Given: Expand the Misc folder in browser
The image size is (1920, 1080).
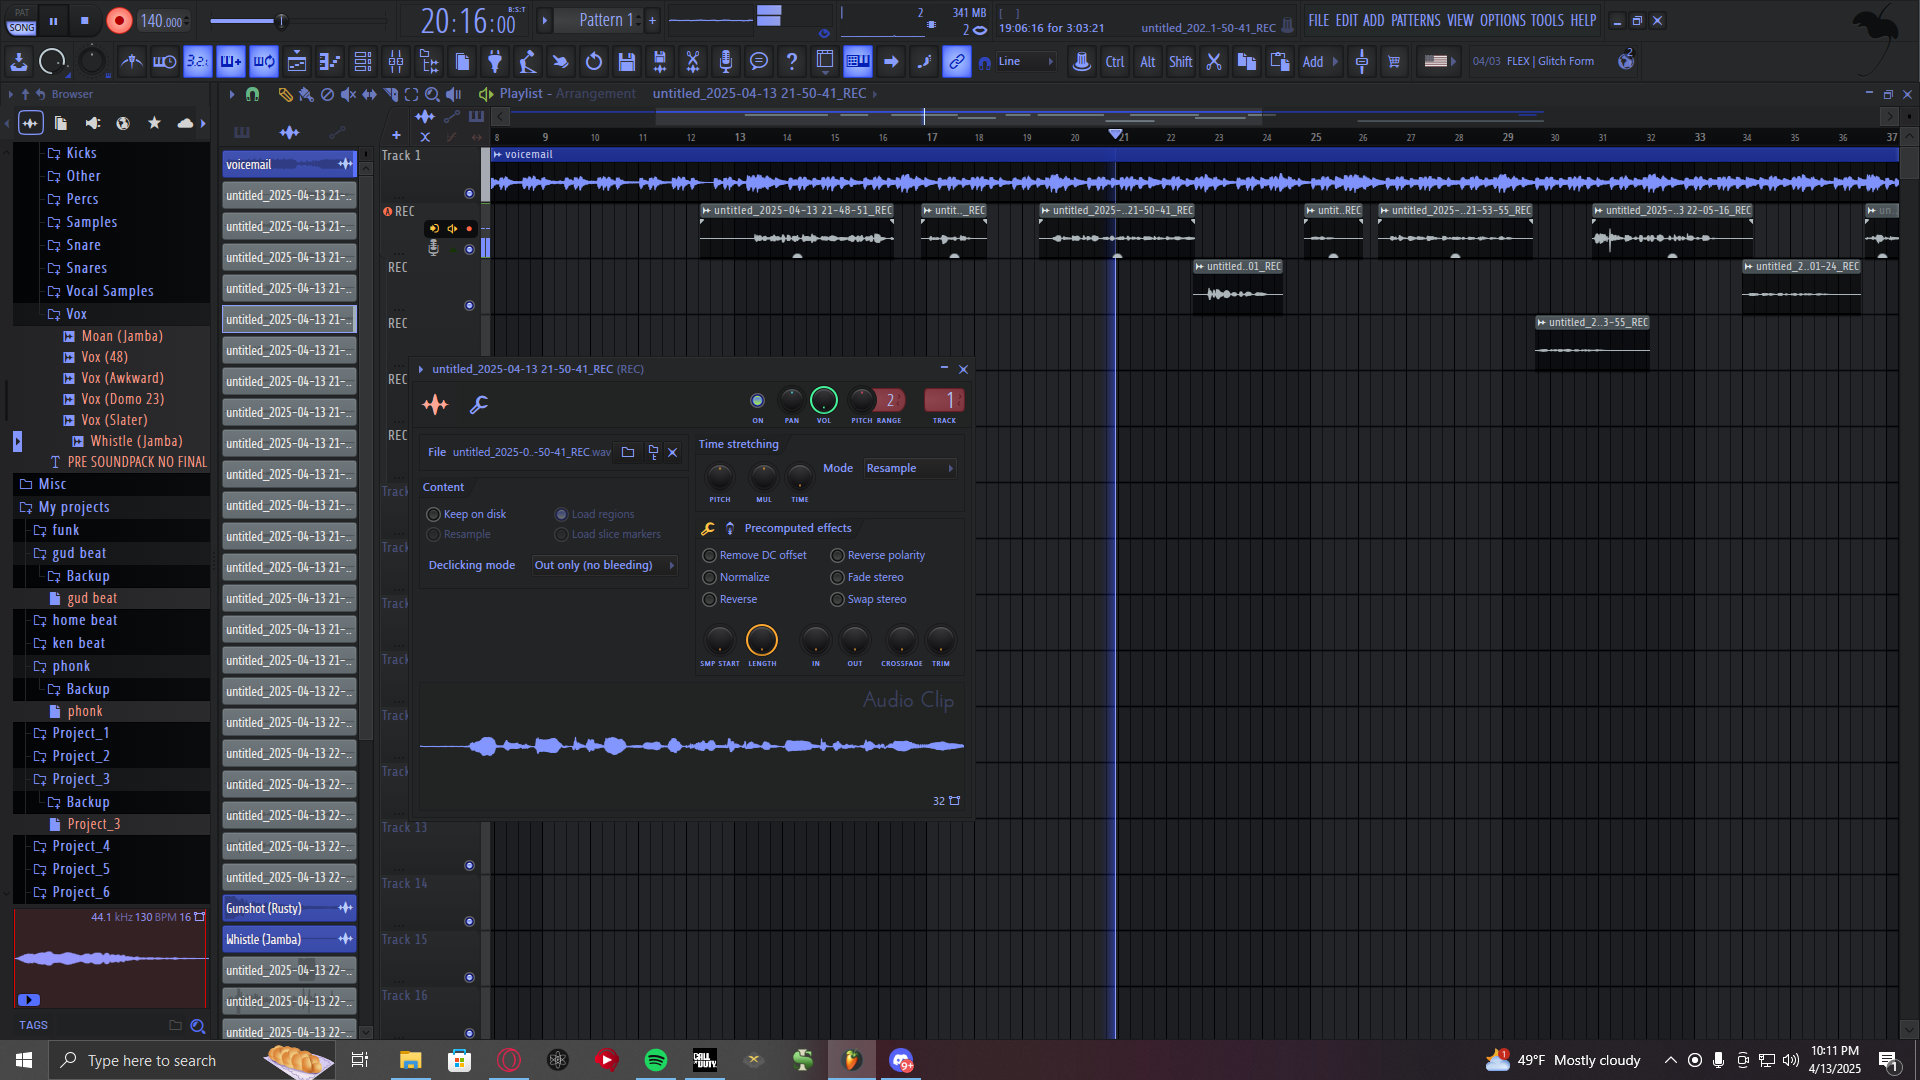Looking at the screenshot, I should 52,484.
